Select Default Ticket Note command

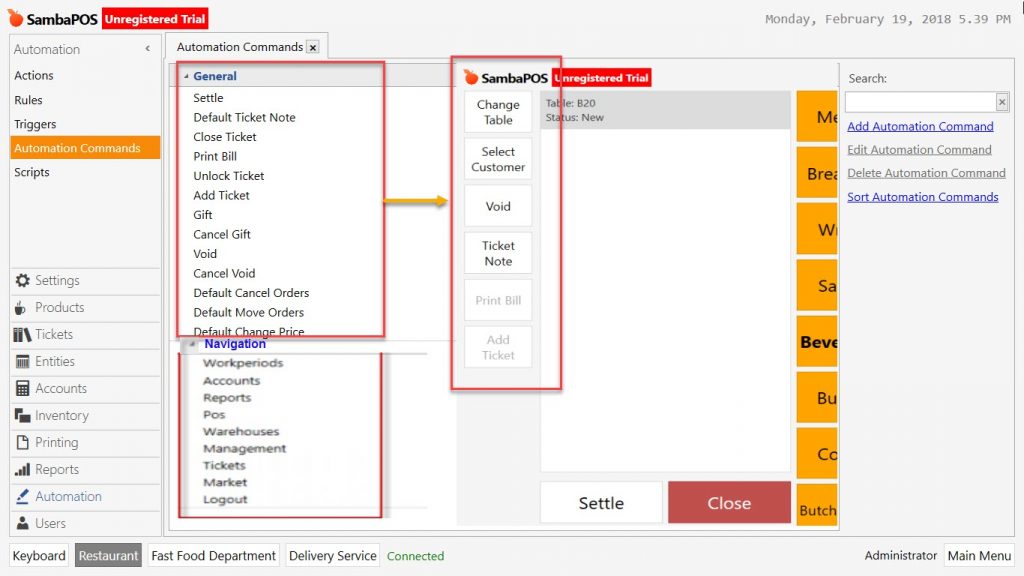pos(244,118)
